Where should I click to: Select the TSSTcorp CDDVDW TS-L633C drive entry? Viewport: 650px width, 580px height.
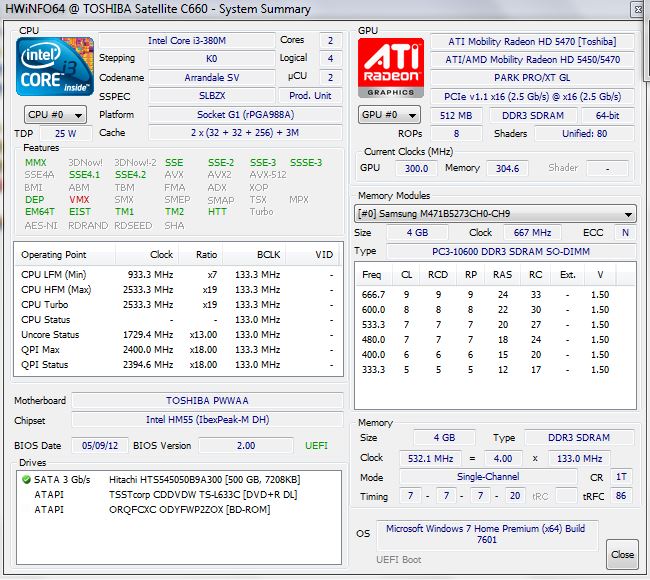pyautogui.click(x=179, y=495)
